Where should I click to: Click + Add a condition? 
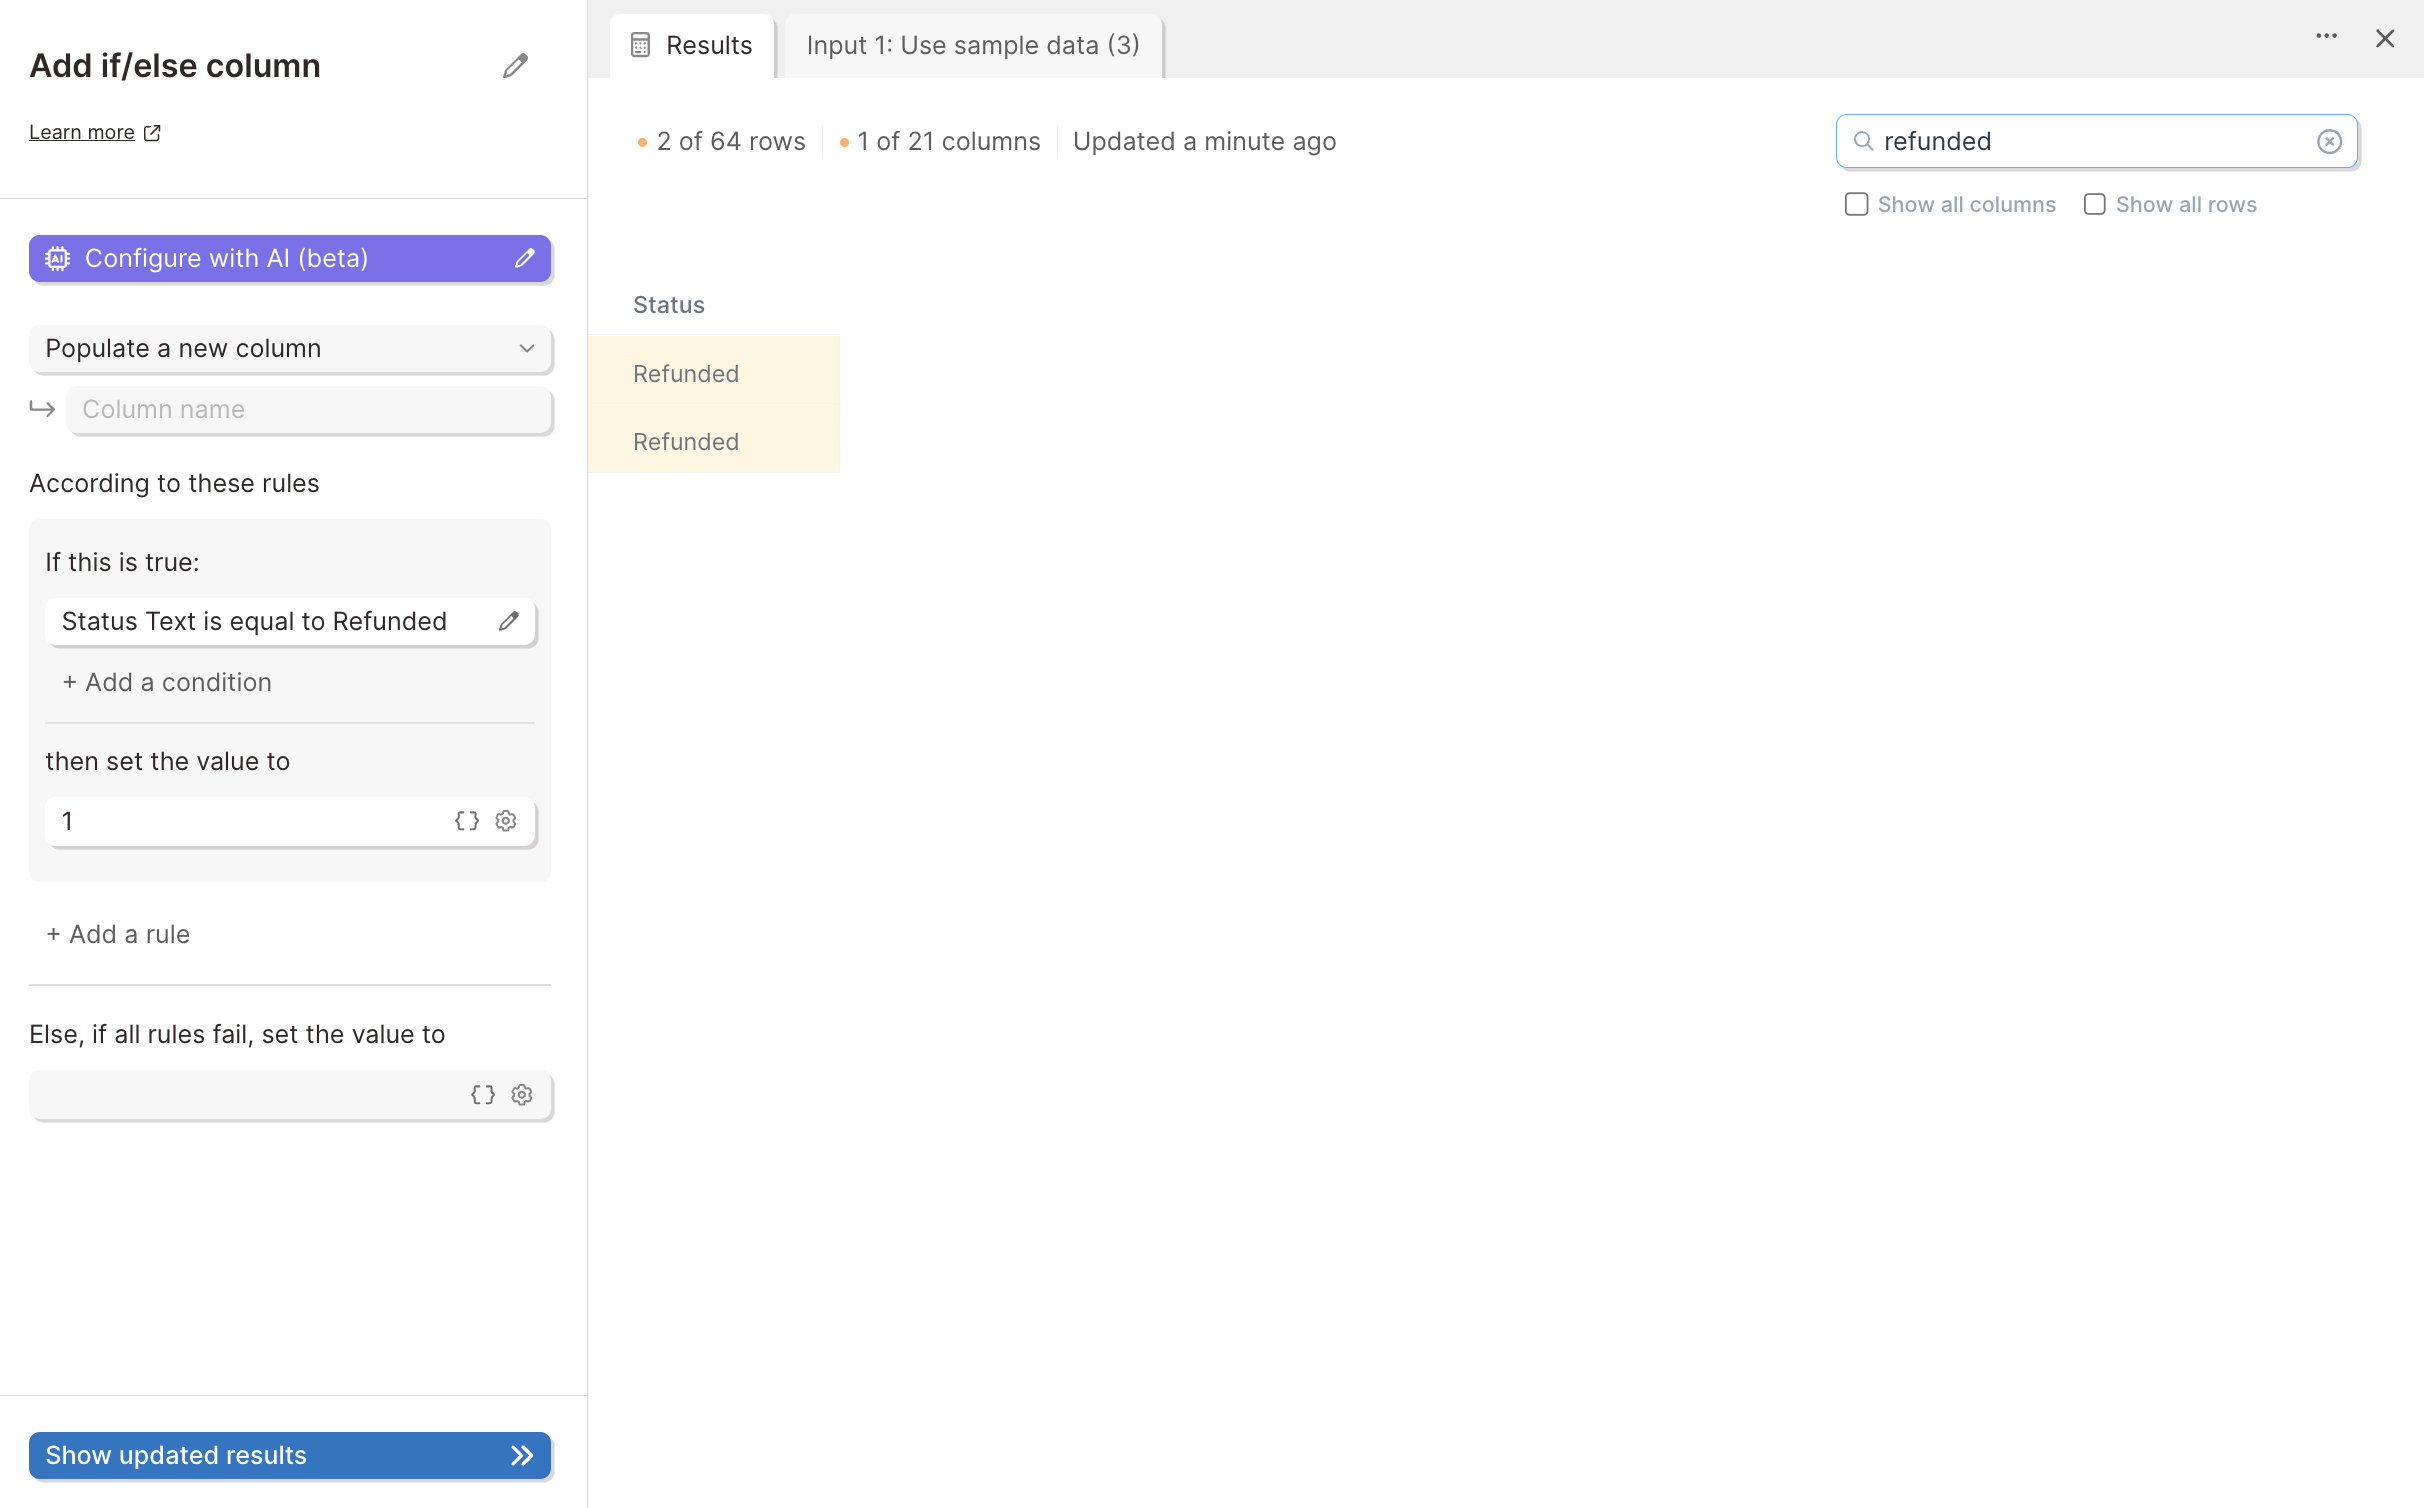(x=167, y=682)
